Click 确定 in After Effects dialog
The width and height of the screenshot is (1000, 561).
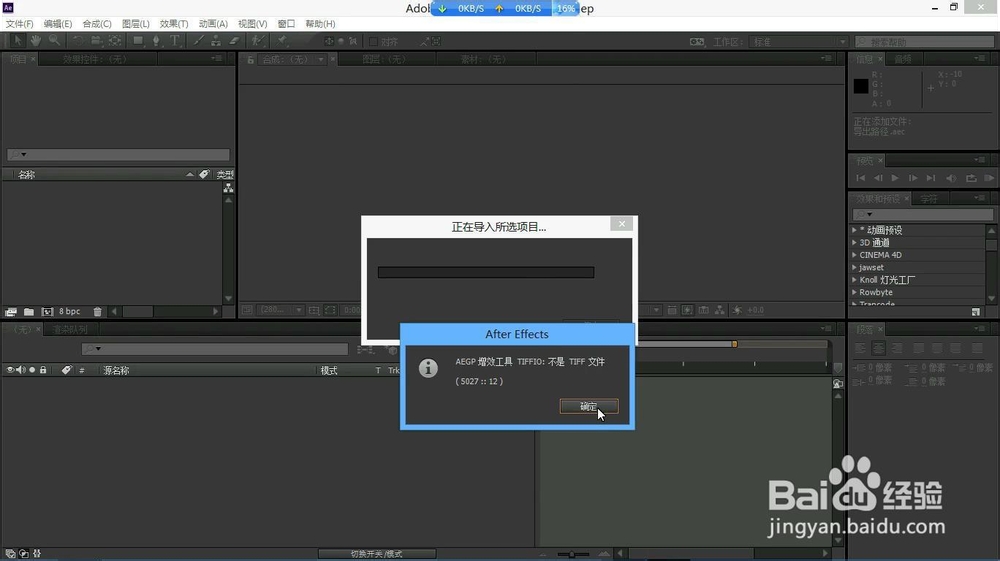tap(589, 407)
